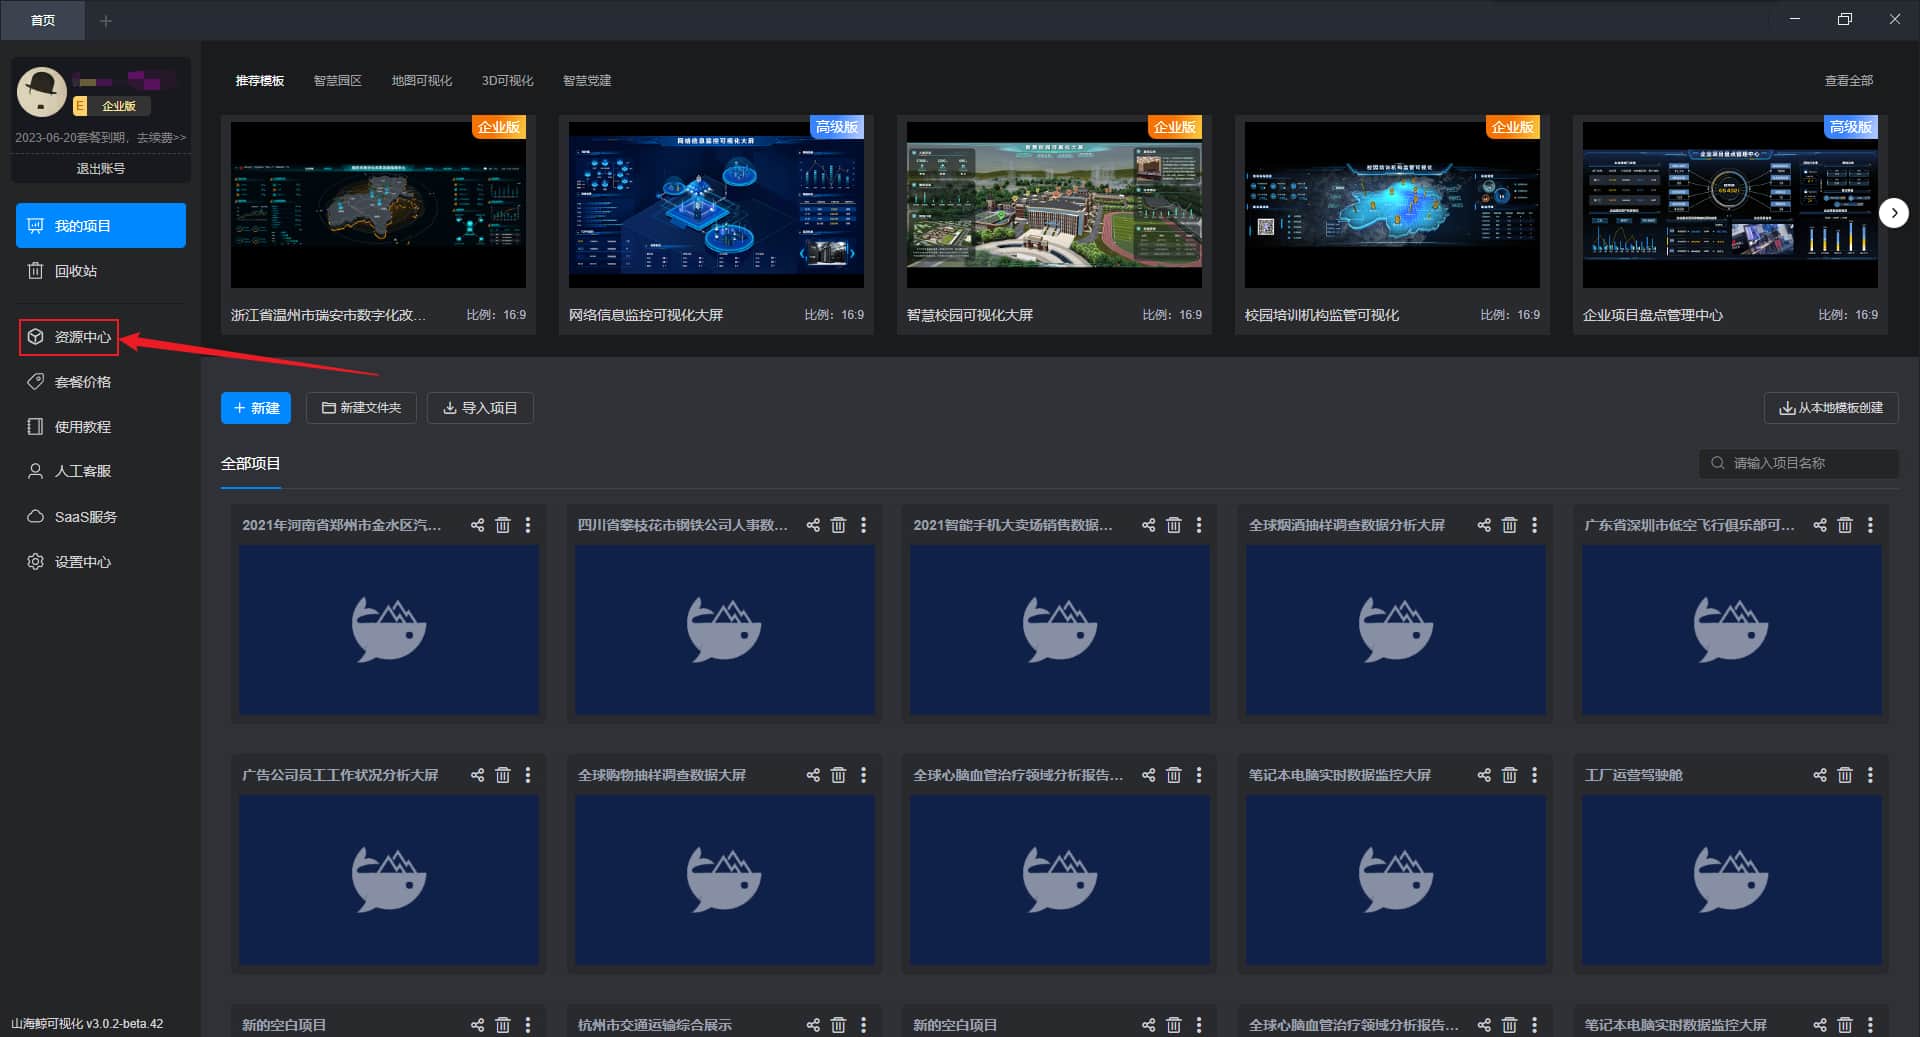
Task: Delete the 广东省深圳市低空飞行俱乐部 project
Action: [x=1845, y=525]
